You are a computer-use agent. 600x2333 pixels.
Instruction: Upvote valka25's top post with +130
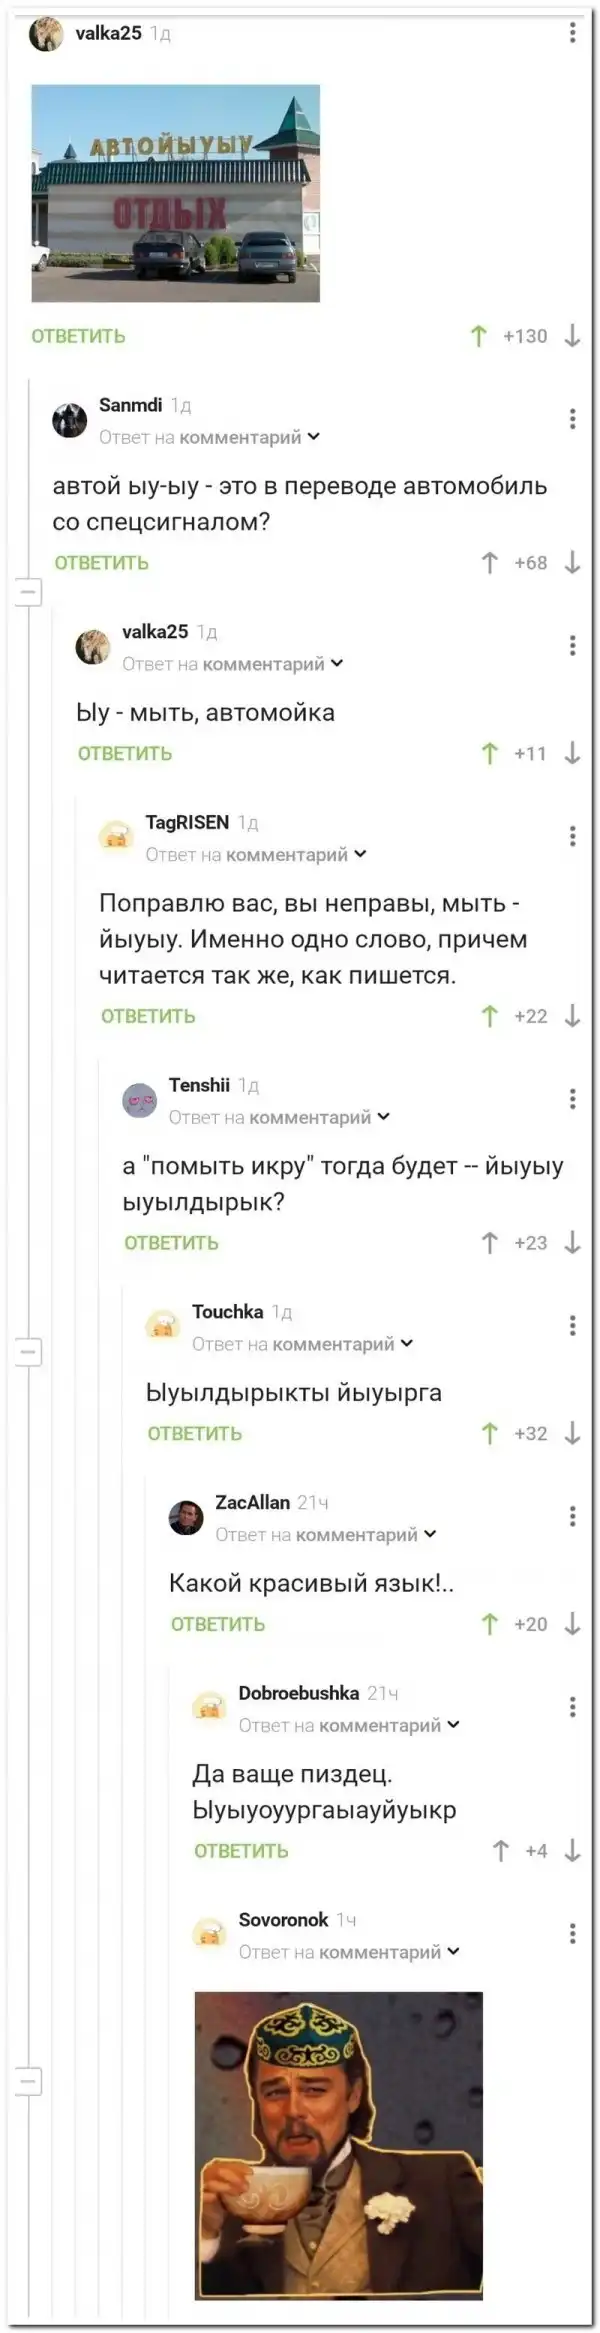[x=478, y=336]
